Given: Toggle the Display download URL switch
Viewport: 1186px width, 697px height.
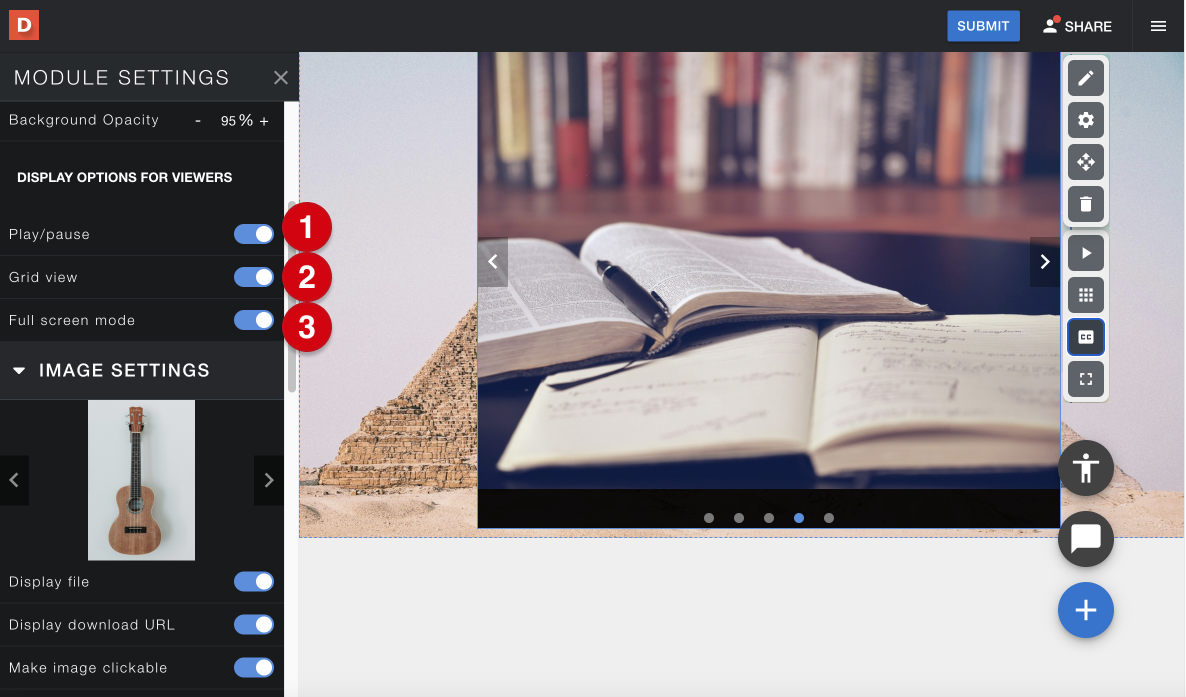Looking at the screenshot, I should pyautogui.click(x=253, y=624).
